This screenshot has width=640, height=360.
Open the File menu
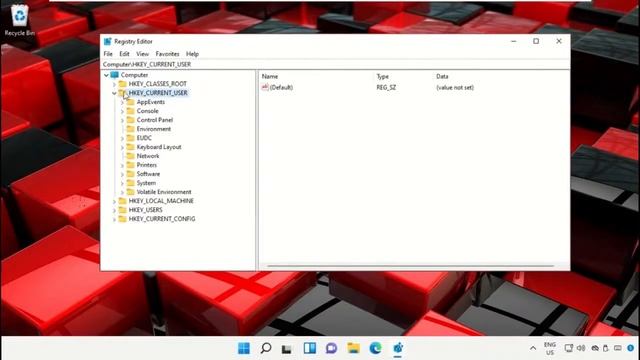(x=108, y=54)
